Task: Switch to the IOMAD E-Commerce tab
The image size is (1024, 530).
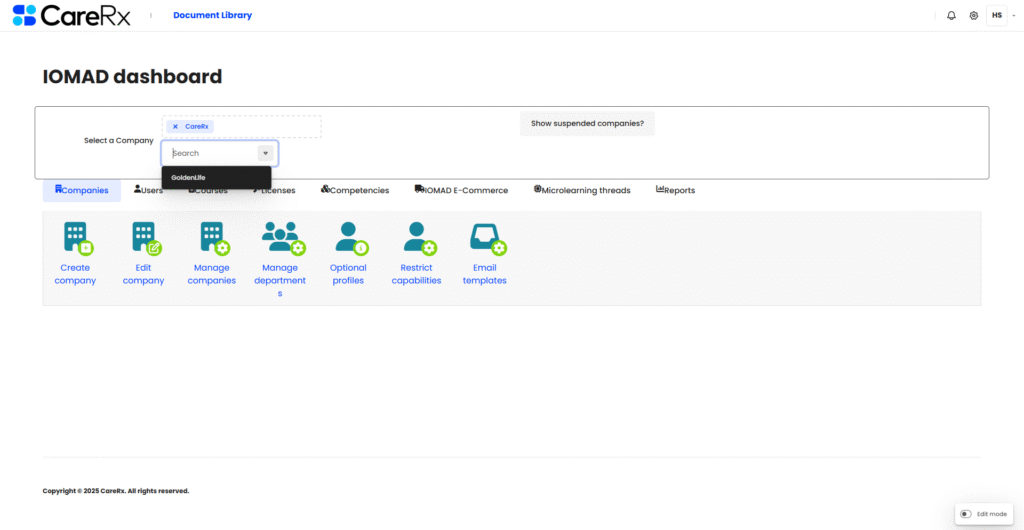Action: 461,191
